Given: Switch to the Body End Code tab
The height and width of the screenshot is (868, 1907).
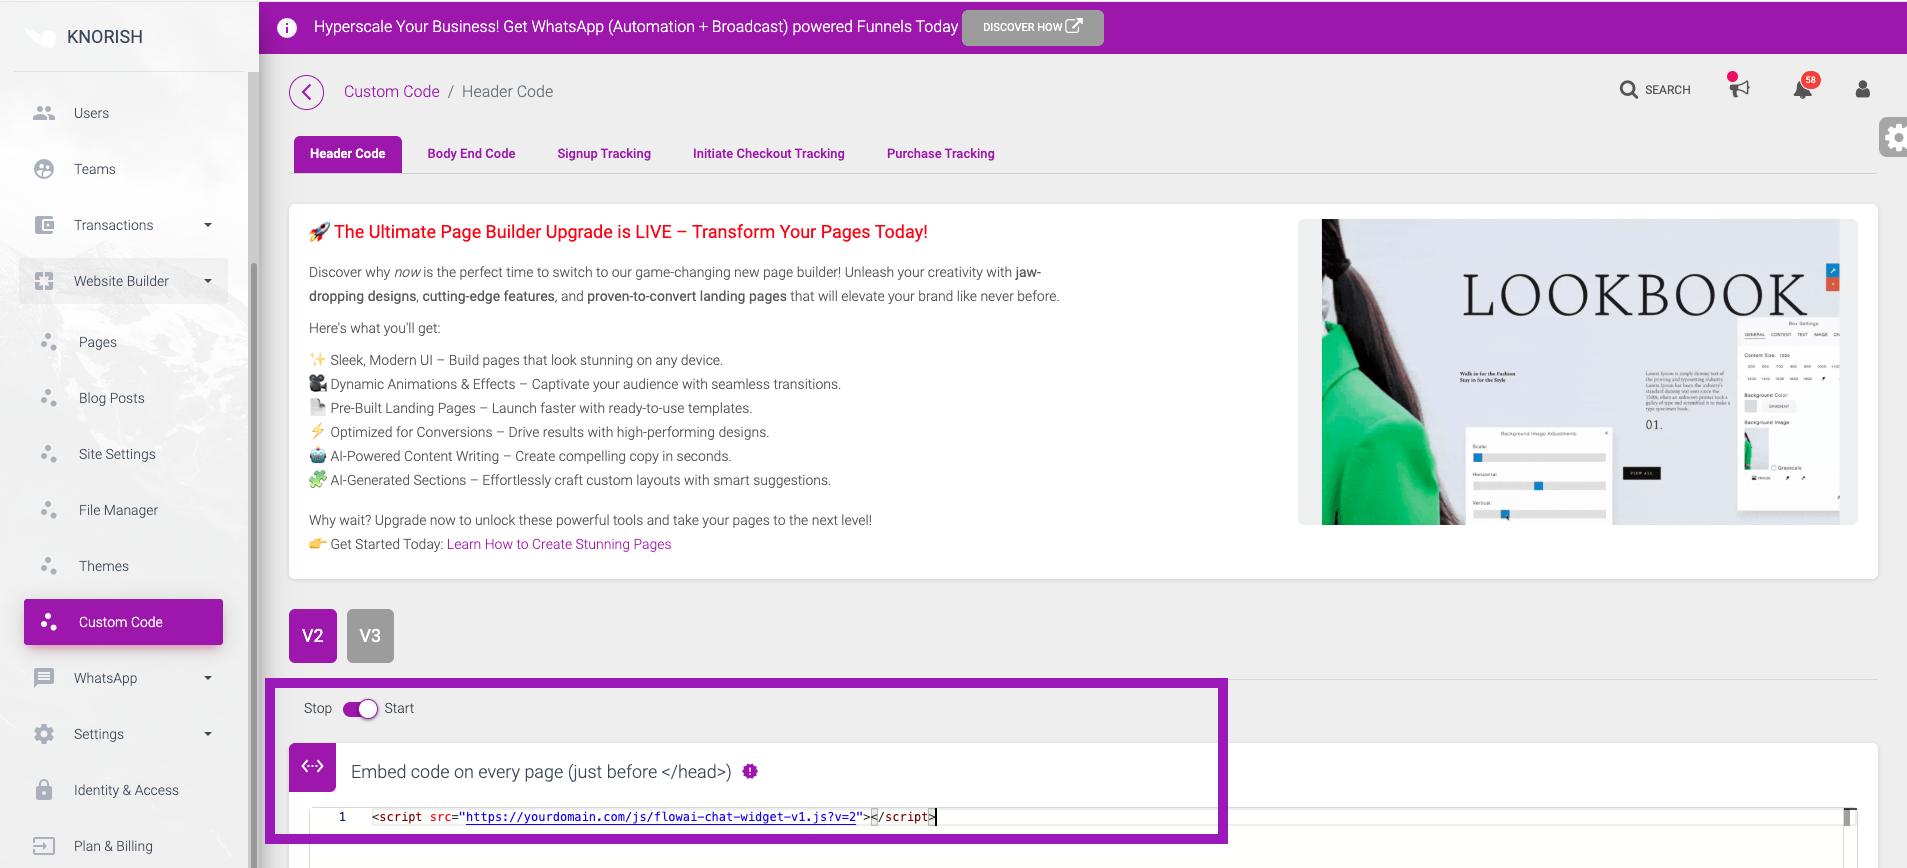Looking at the screenshot, I should tap(471, 154).
